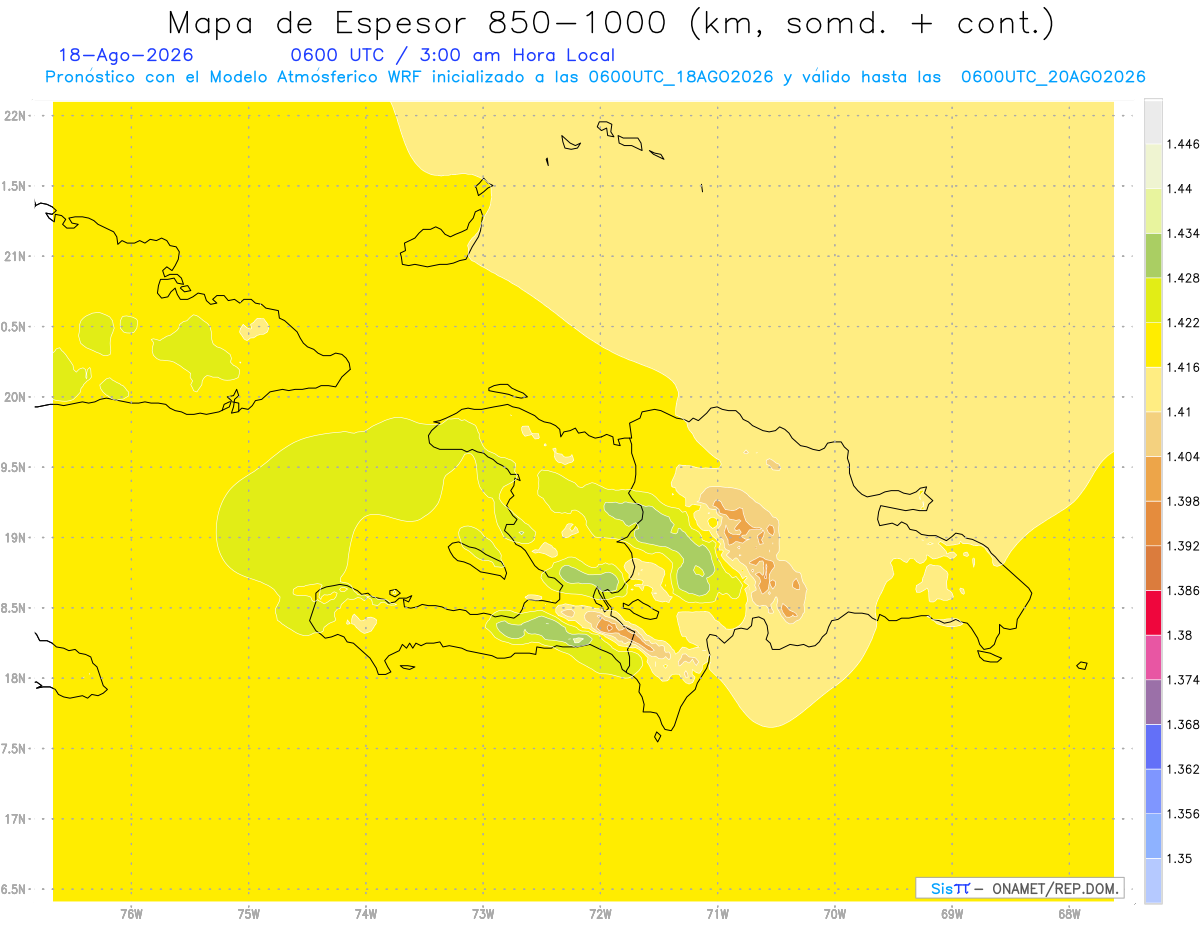Click the '72W' longitude label

pos(600,914)
